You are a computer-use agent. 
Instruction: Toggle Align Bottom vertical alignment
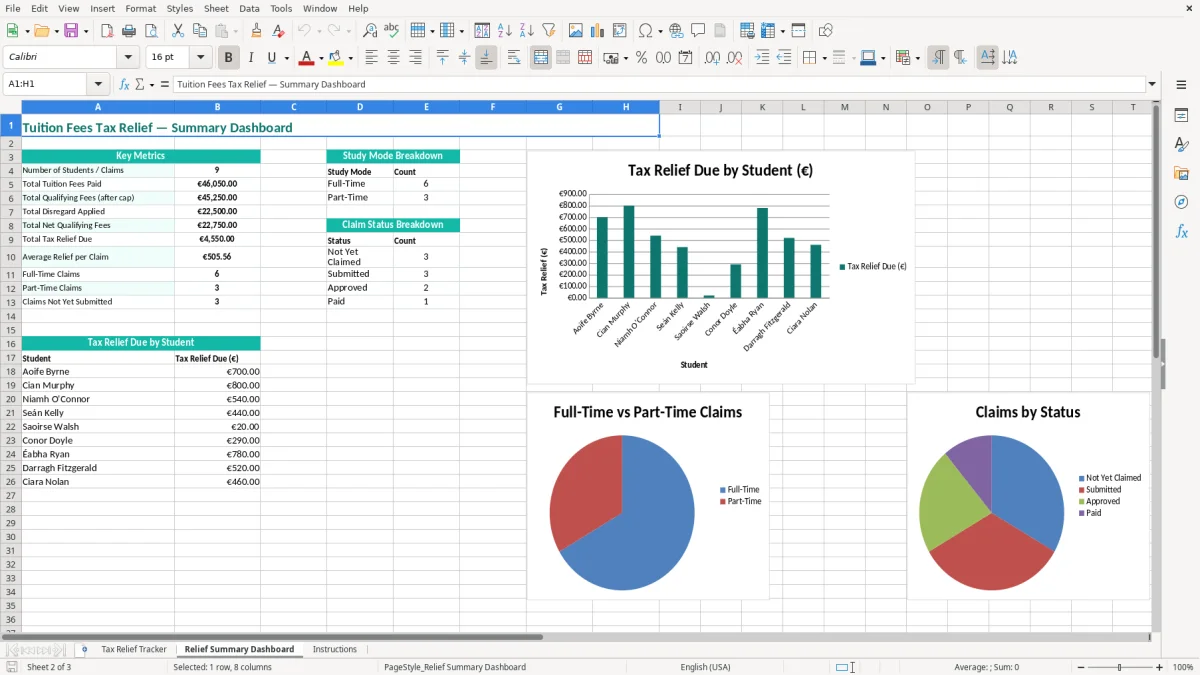pos(486,58)
